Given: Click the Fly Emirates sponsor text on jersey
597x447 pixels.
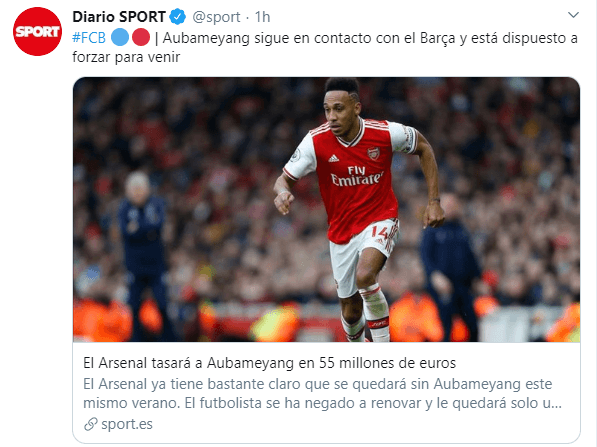Looking at the screenshot, I should [x=357, y=176].
